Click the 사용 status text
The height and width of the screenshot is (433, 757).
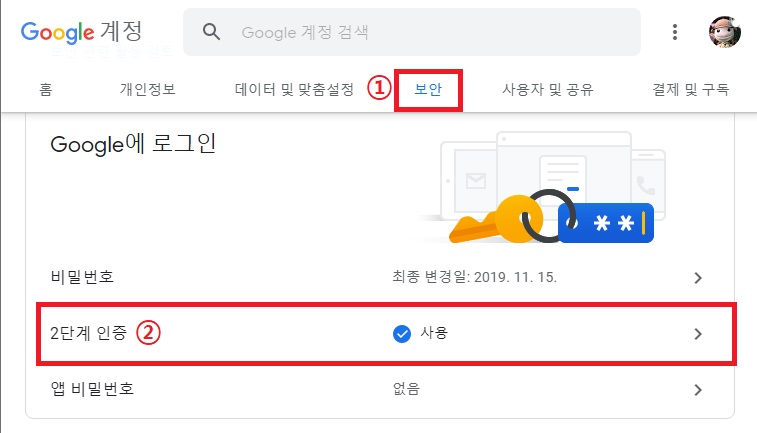click(x=434, y=333)
